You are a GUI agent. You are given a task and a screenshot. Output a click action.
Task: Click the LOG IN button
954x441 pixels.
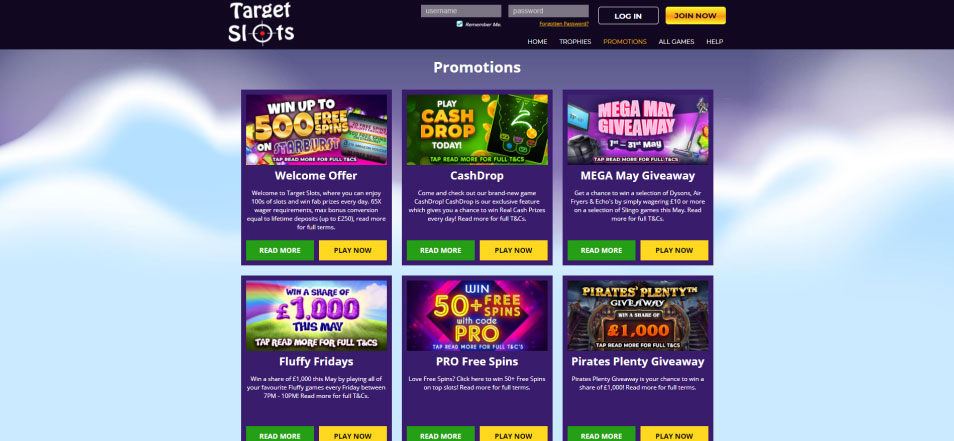(x=628, y=16)
